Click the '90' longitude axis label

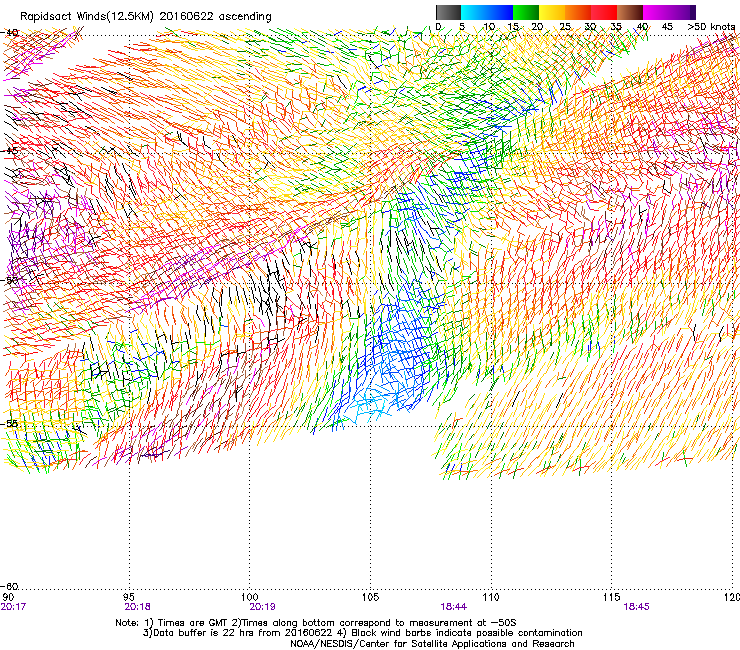click(x=8, y=597)
